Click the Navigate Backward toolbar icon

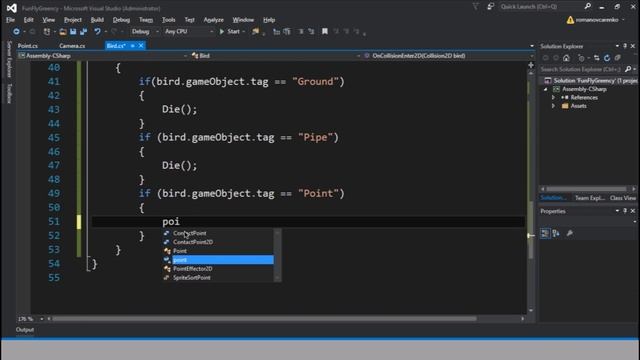pos(16,31)
